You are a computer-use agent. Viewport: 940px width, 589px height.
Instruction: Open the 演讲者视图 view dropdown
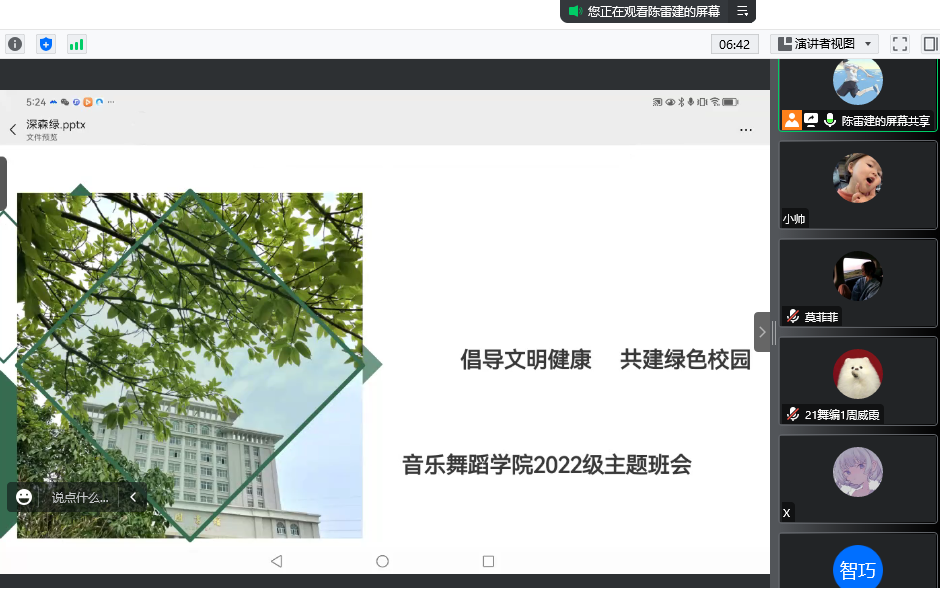coord(824,44)
